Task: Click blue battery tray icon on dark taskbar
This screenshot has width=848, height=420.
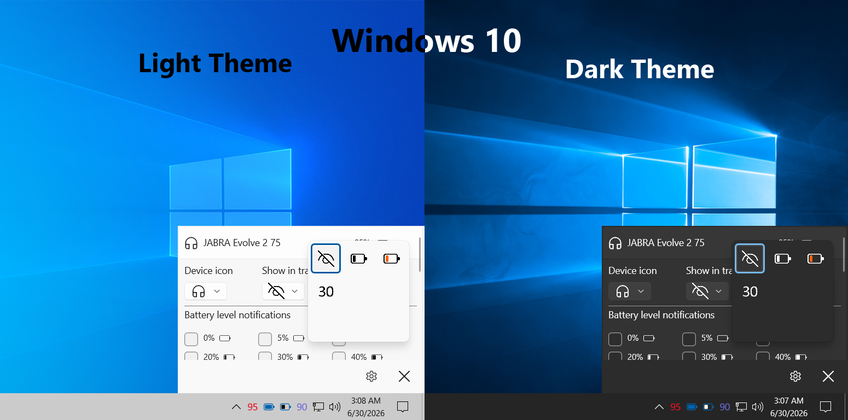Action: click(x=692, y=407)
